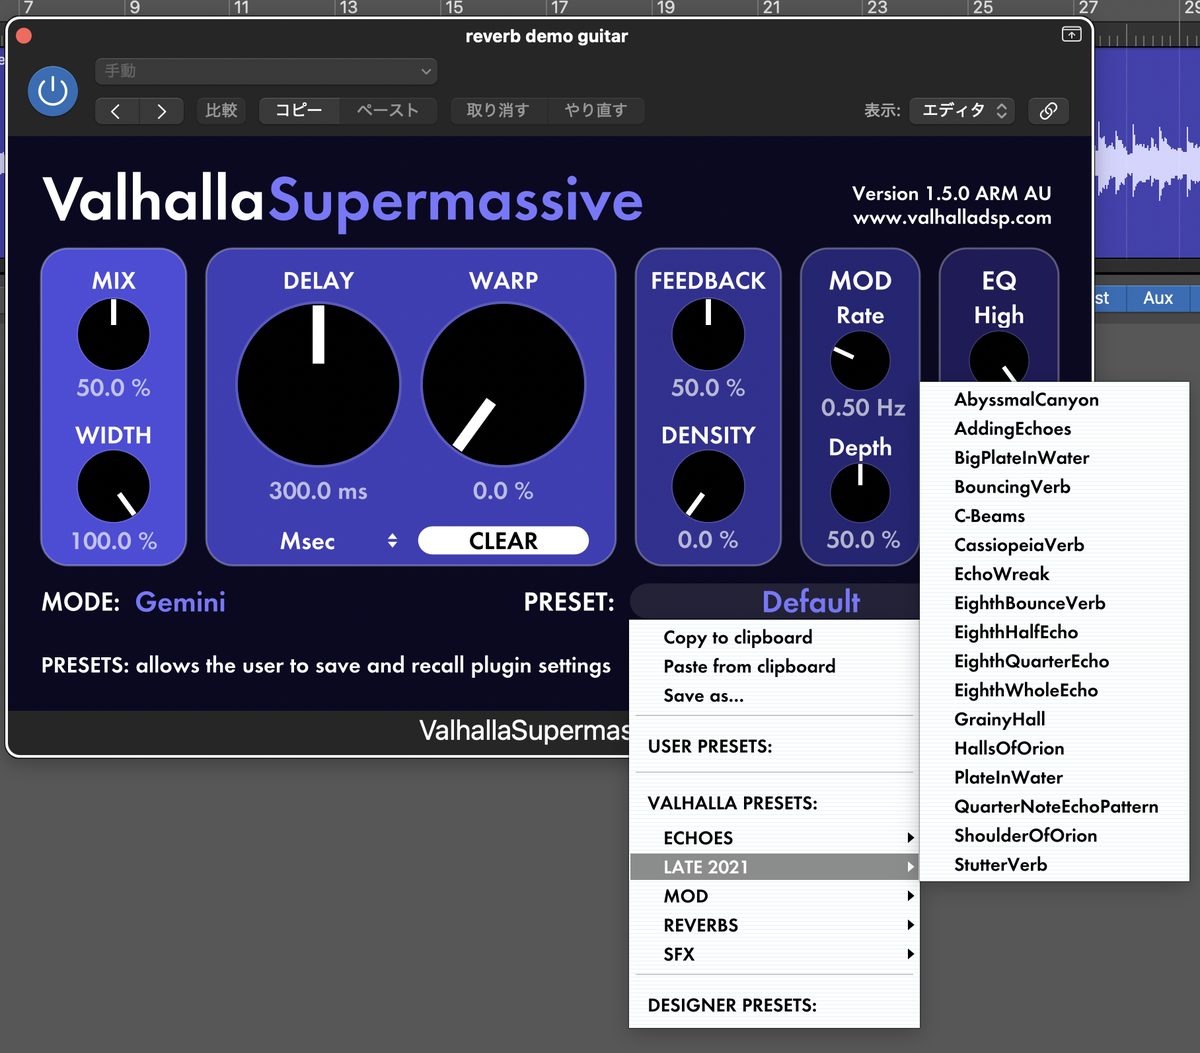The image size is (1200, 1053).
Task: Expand the LATE 2021 preset submenu
Action: (x=774, y=867)
